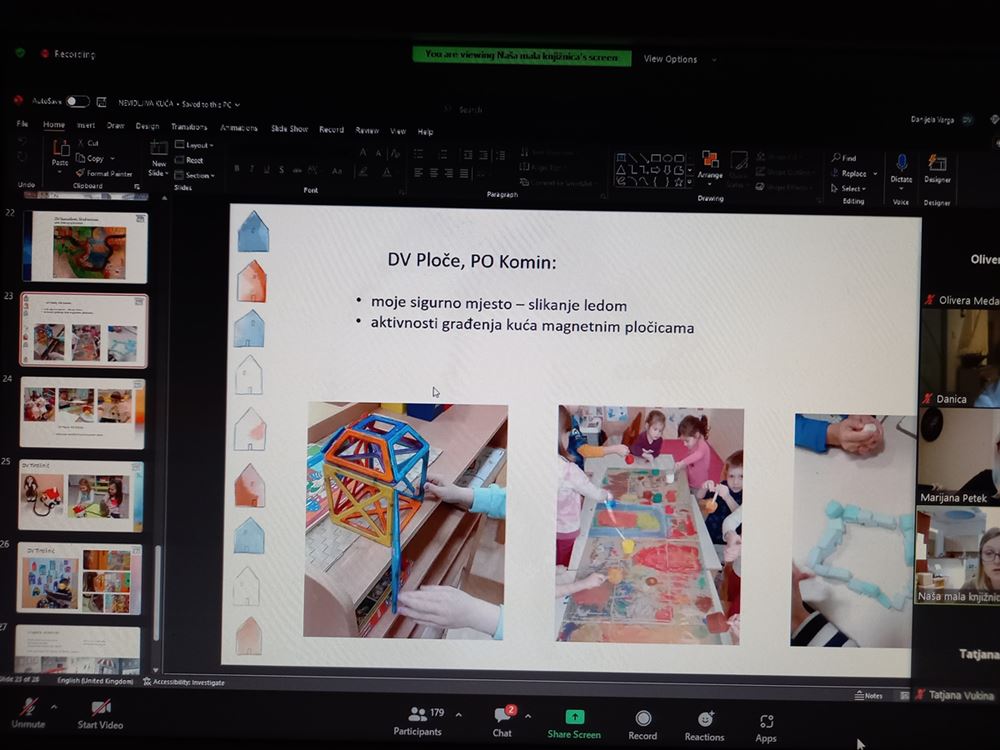Open the Replace options arrow
This screenshot has height=750, width=1000.
pyautogui.click(x=875, y=173)
